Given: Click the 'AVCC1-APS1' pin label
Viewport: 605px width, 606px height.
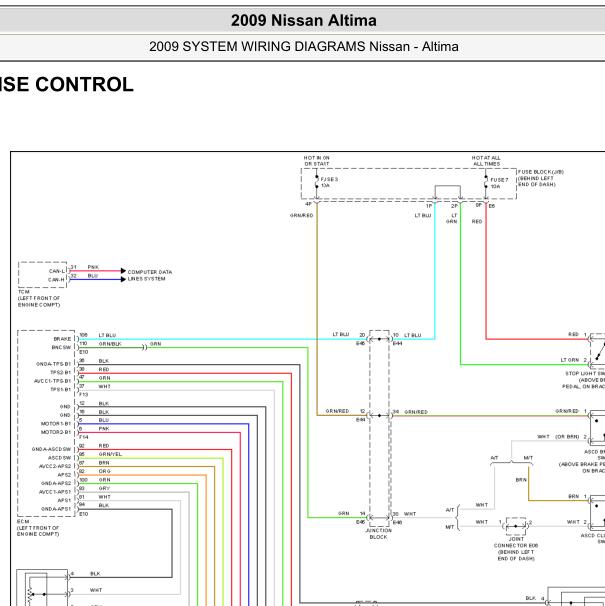Looking at the screenshot, I should 55,492.
